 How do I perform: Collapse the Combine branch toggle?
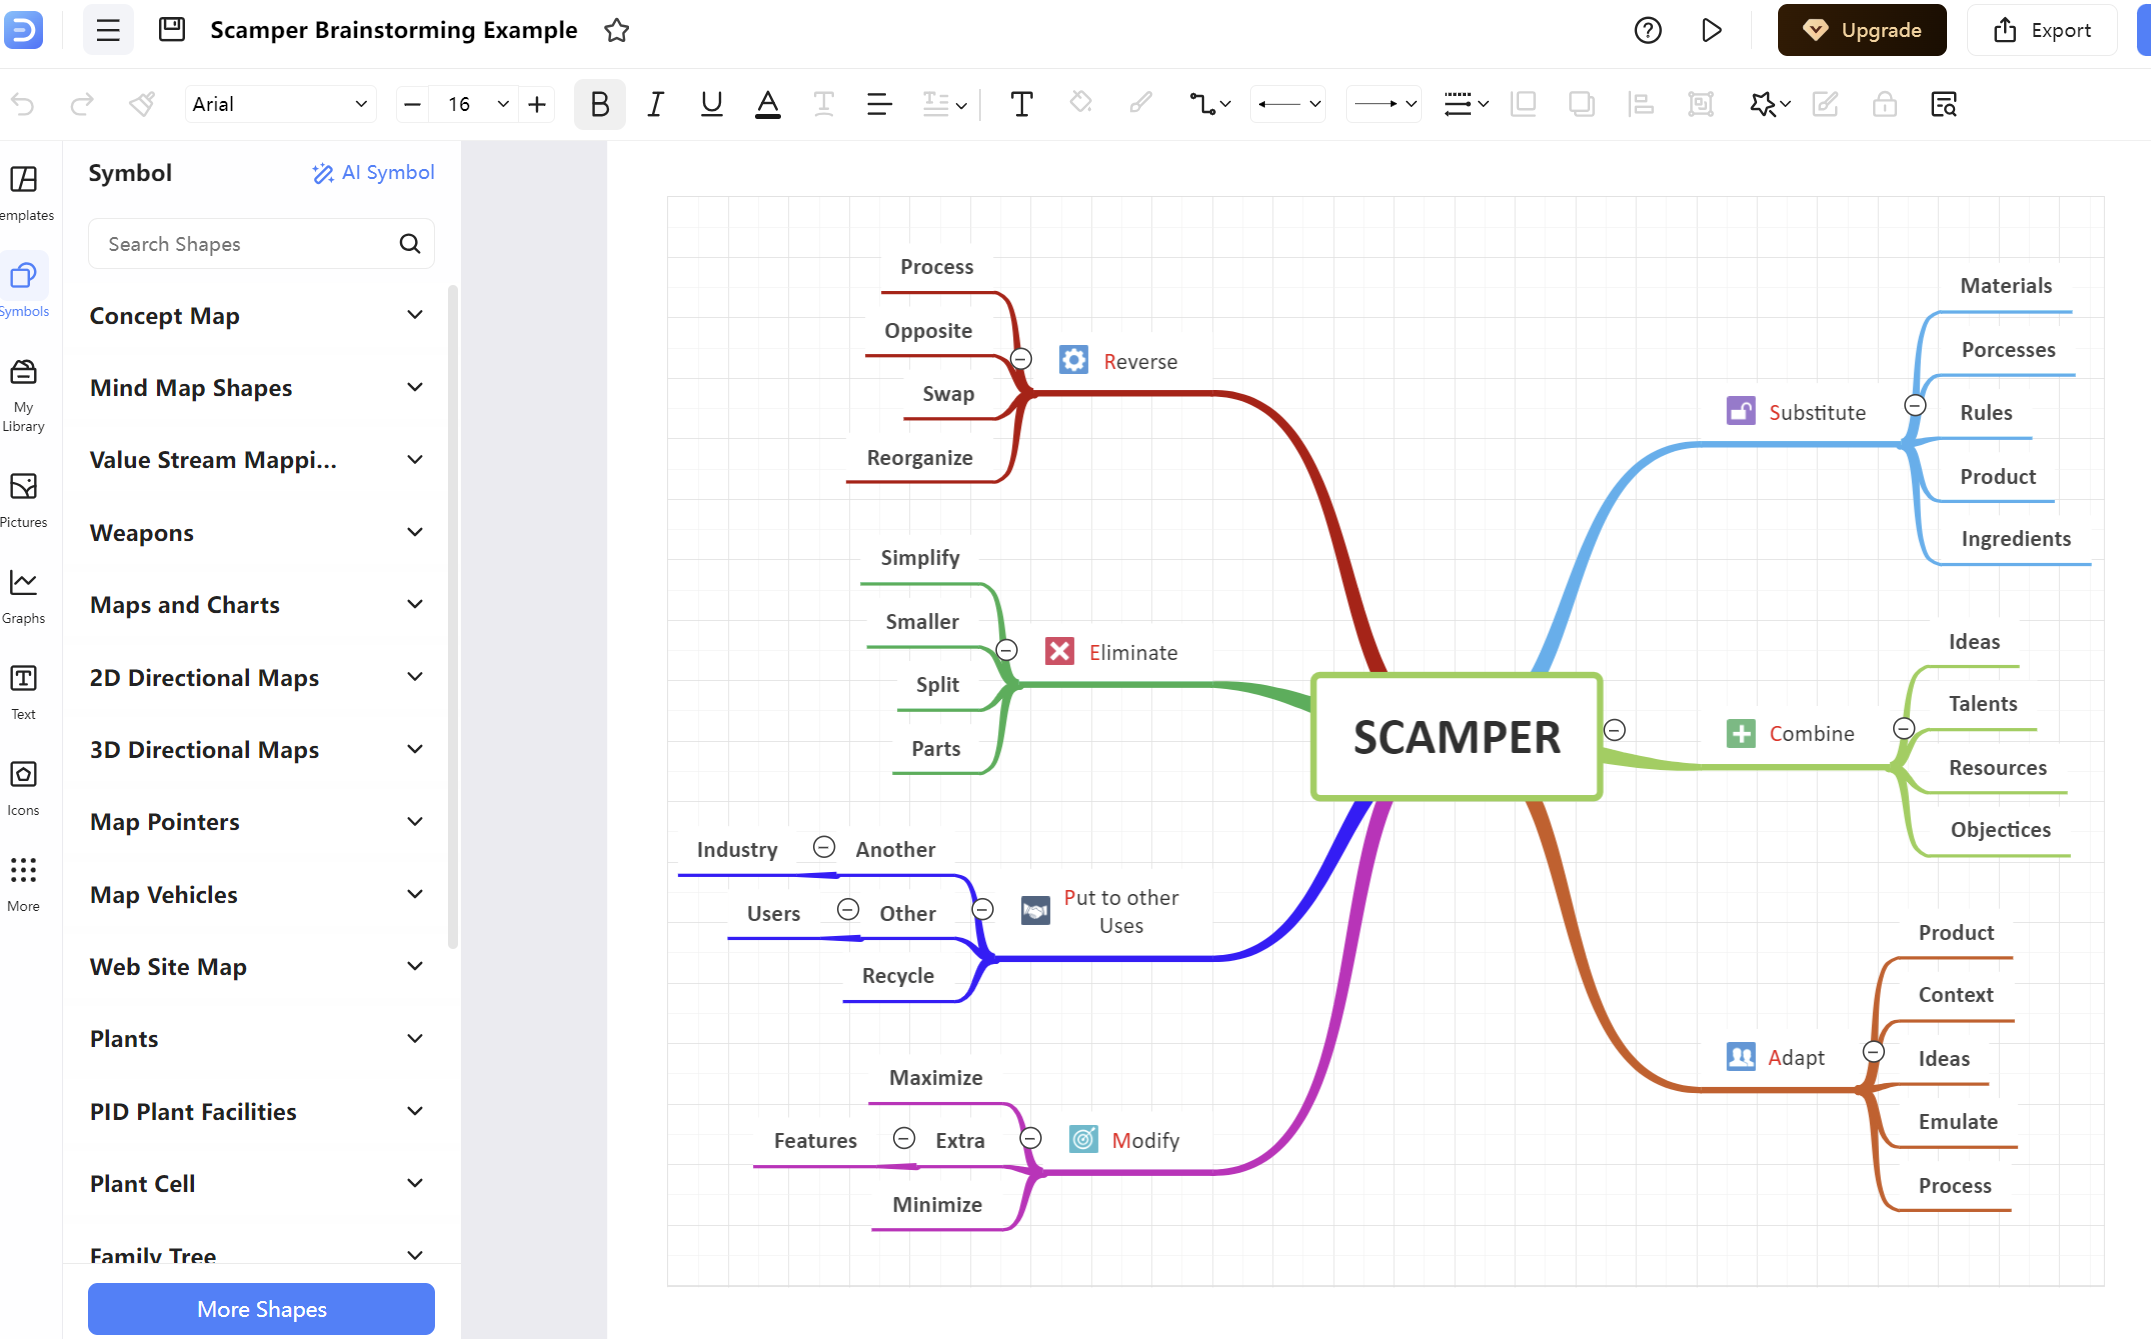pyautogui.click(x=1904, y=728)
